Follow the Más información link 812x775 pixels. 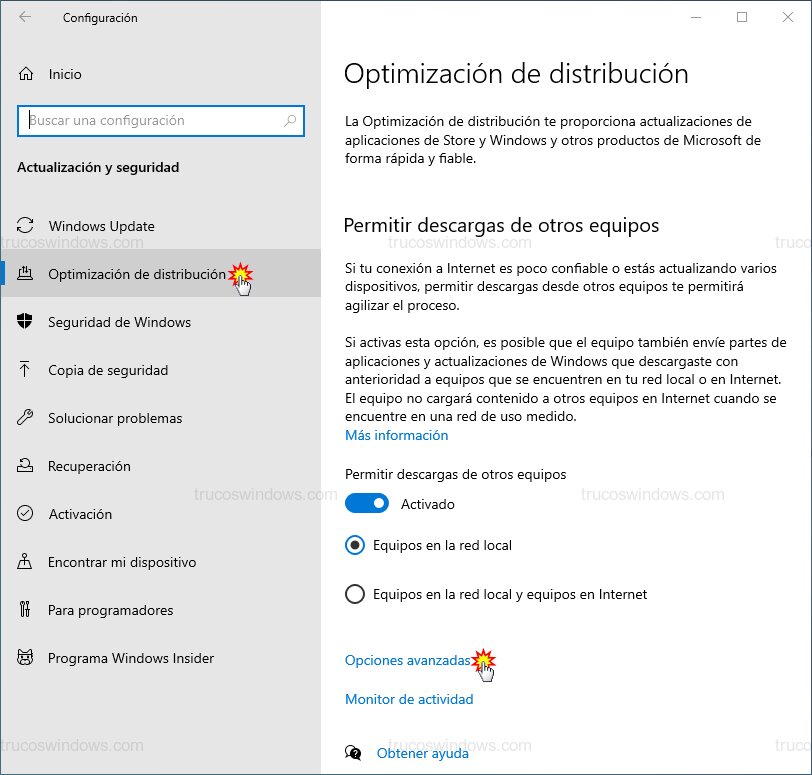(396, 435)
